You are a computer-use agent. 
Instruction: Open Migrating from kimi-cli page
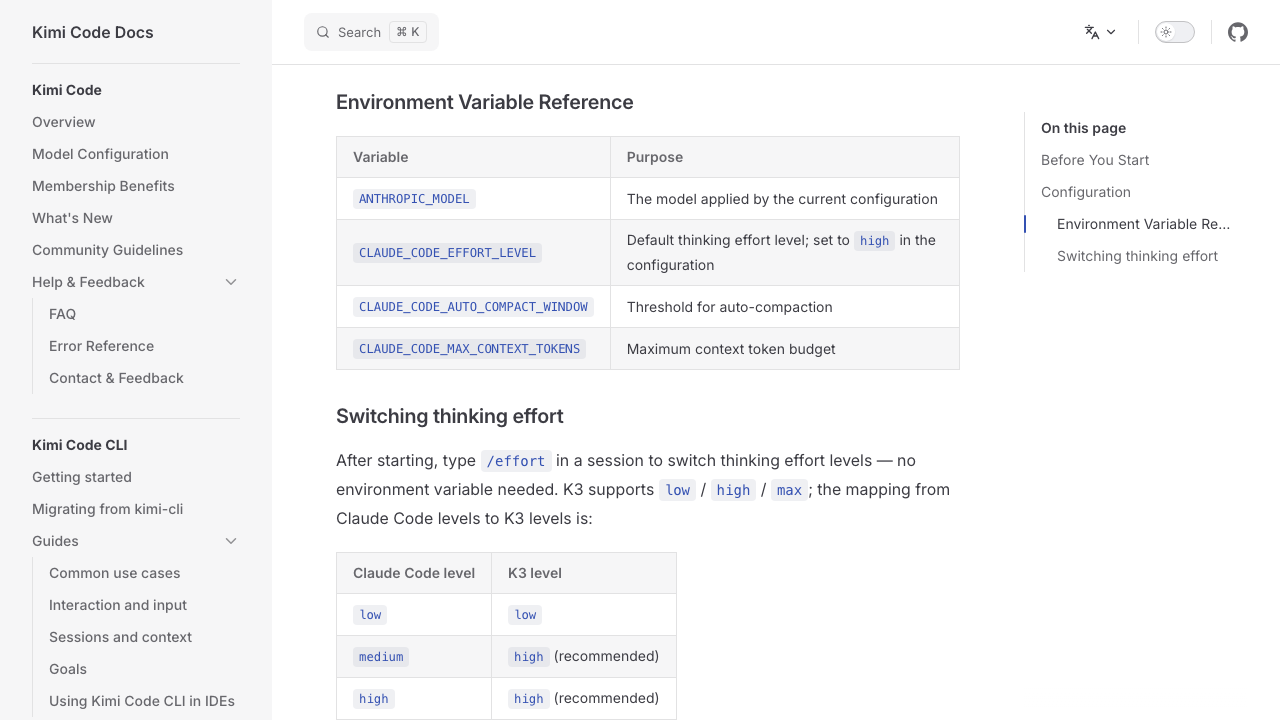point(107,509)
